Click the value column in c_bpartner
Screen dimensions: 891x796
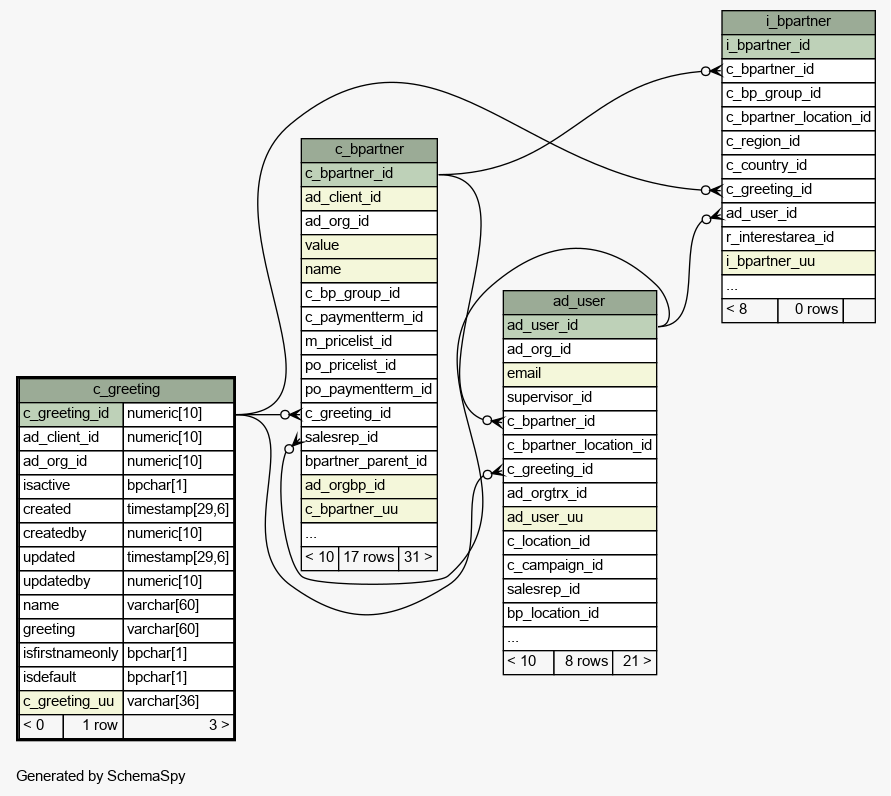pyautogui.click(x=369, y=246)
